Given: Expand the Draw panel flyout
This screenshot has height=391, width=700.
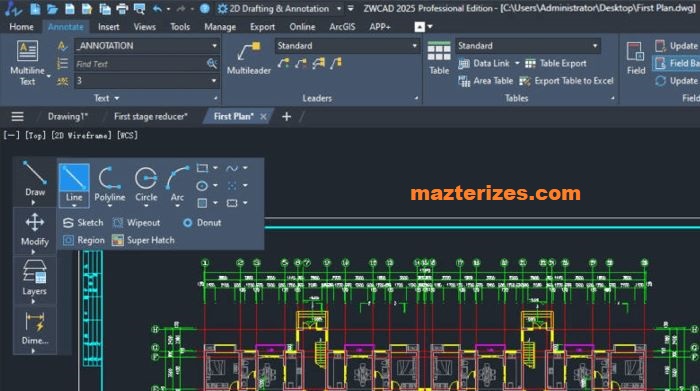Looking at the screenshot, I should click(34, 203).
